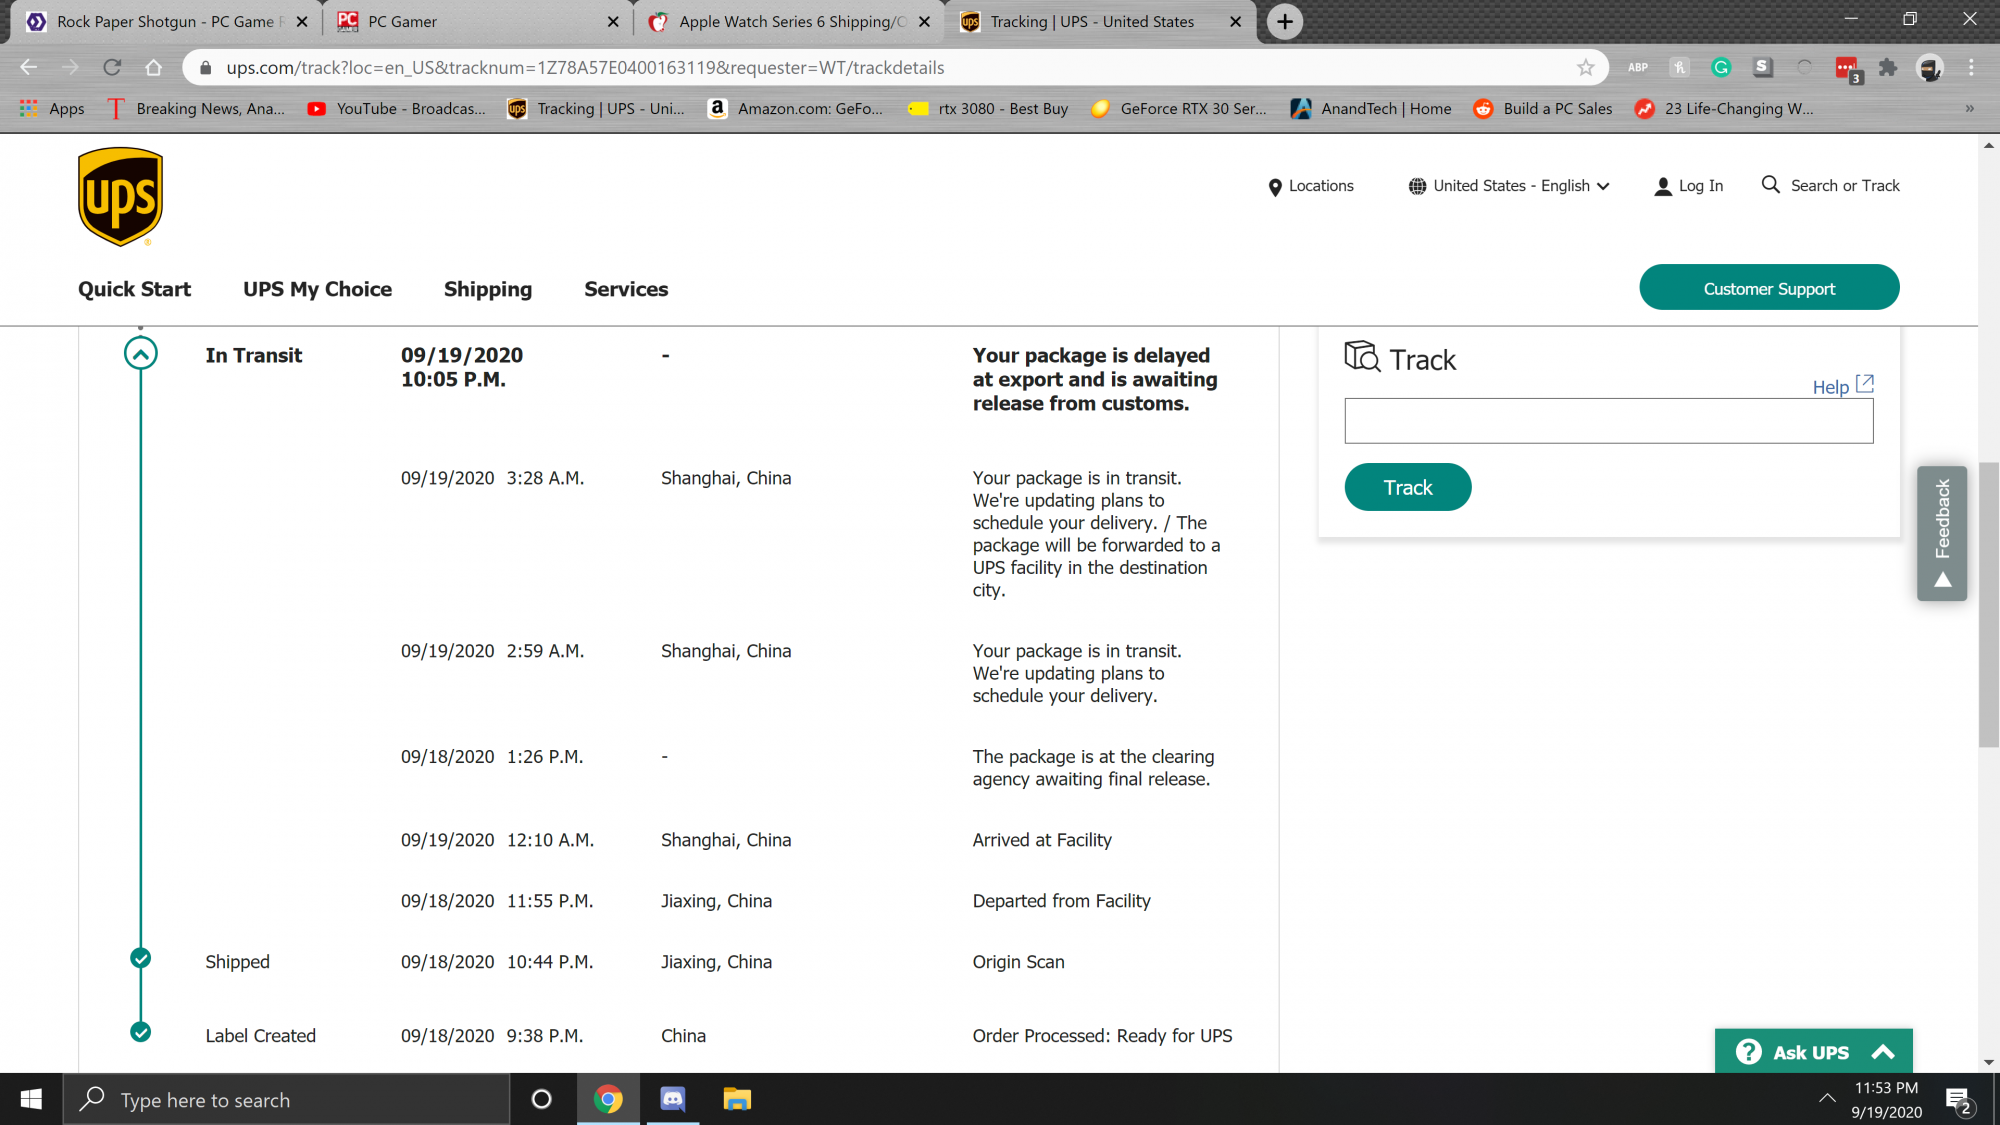Expand the Feedback side tab
The image size is (2000, 1125).
tap(1942, 533)
